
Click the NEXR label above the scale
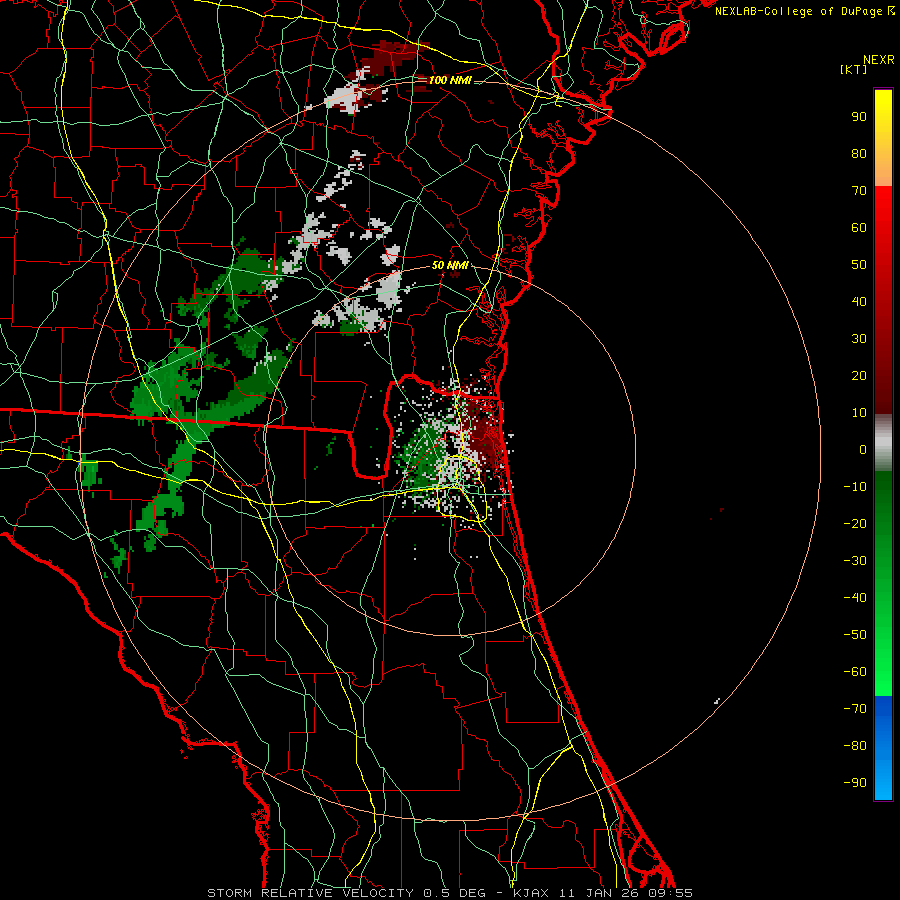(879, 60)
